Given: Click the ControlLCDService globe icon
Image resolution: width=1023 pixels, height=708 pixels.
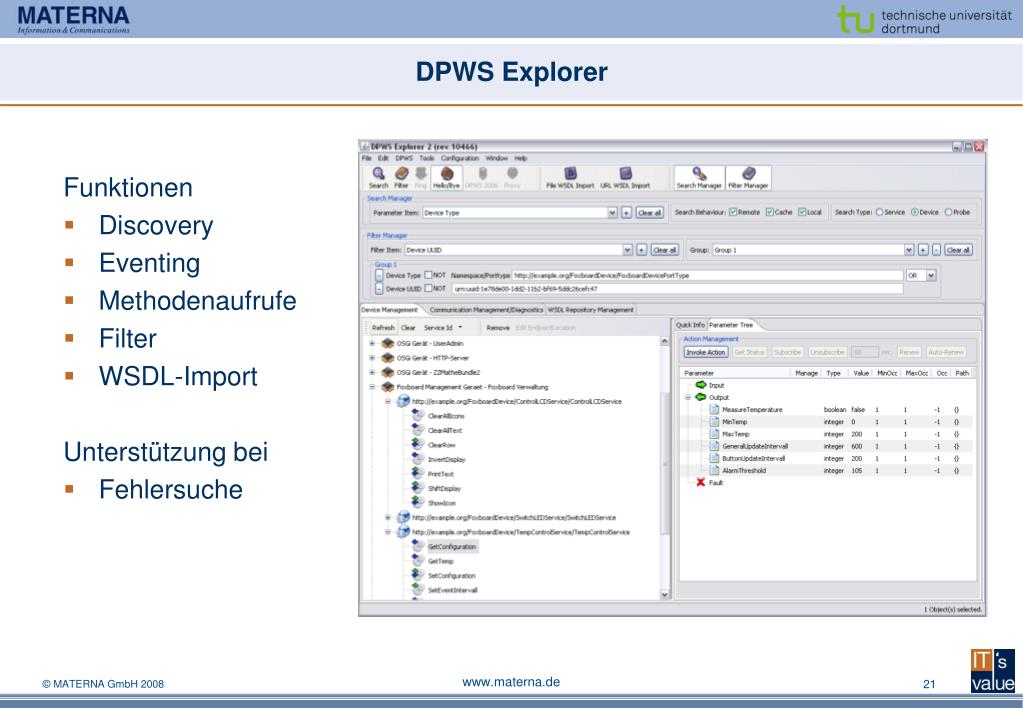Looking at the screenshot, I should coord(403,401).
